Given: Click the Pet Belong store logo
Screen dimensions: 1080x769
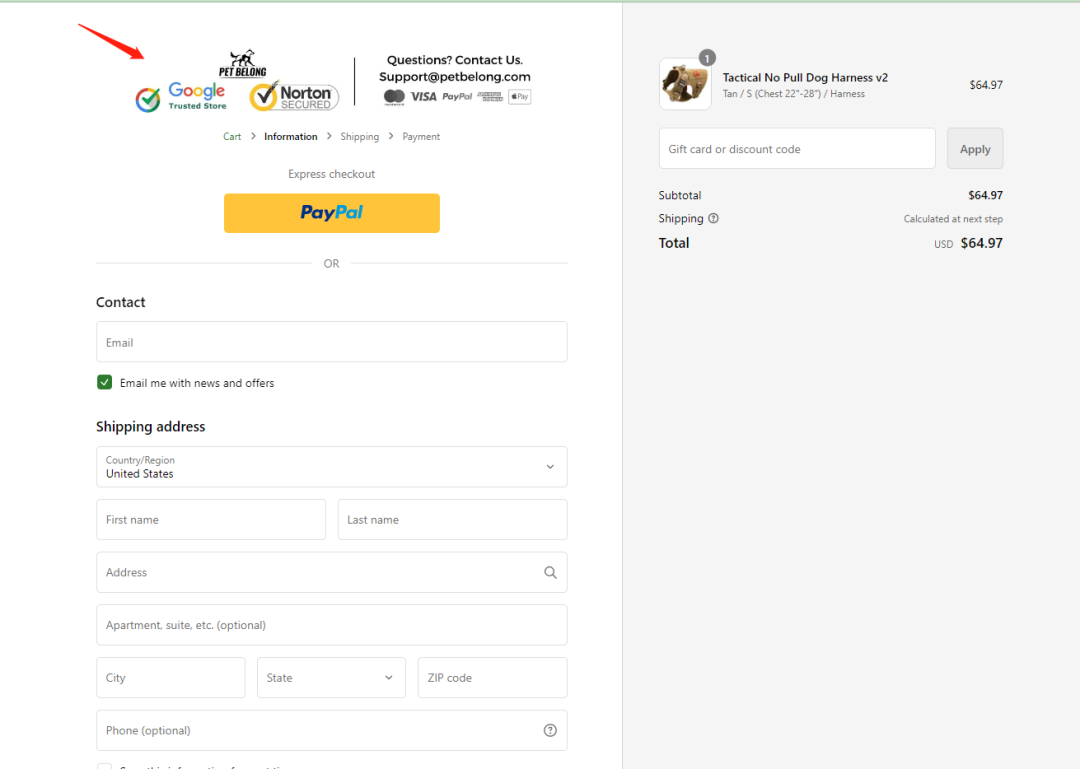Looking at the screenshot, I should (243, 65).
